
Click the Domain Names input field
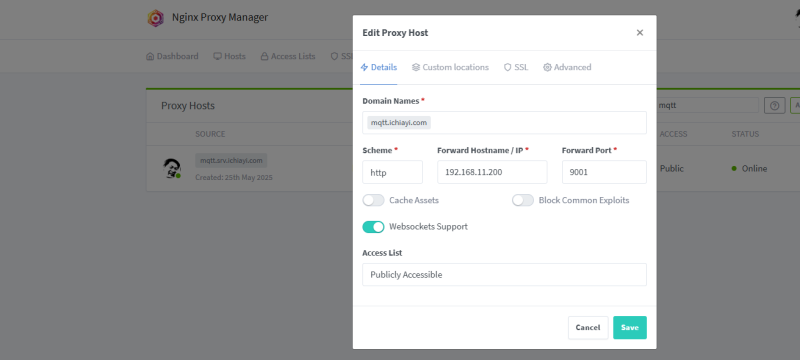(x=505, y=122)
